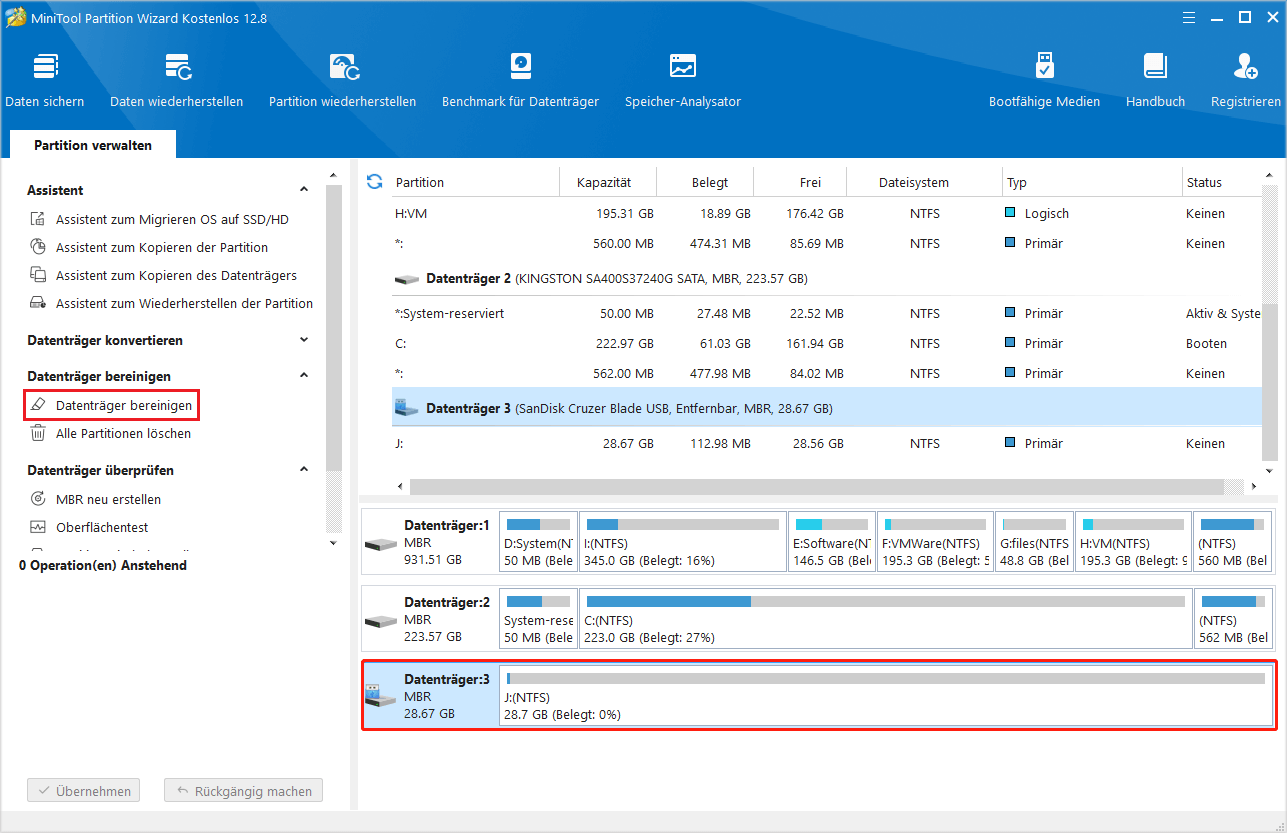Click the application menu hamburger icon in the title bar

click(x=1187, y=17)
